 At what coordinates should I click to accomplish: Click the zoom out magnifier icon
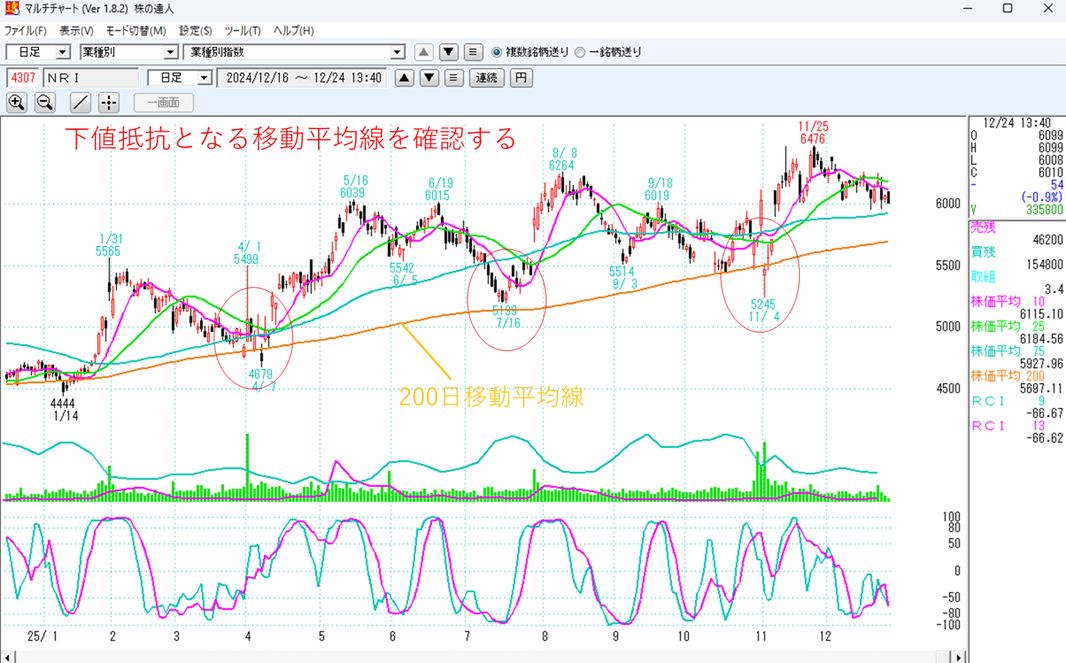tap(45, 102)
